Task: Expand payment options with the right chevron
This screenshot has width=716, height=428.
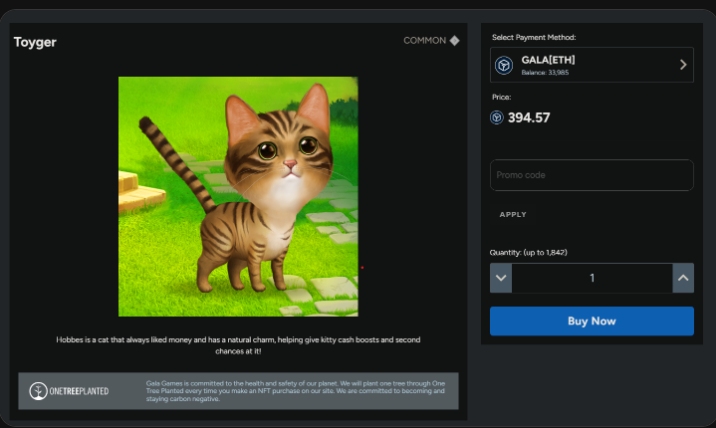Action: (683, 65)
